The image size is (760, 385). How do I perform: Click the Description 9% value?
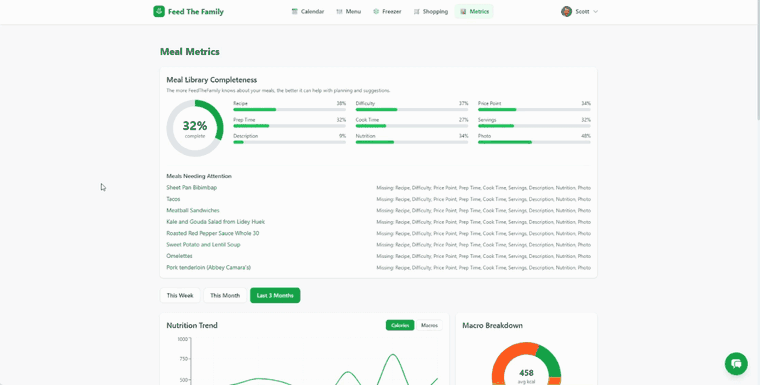click(x=342, y=136)
